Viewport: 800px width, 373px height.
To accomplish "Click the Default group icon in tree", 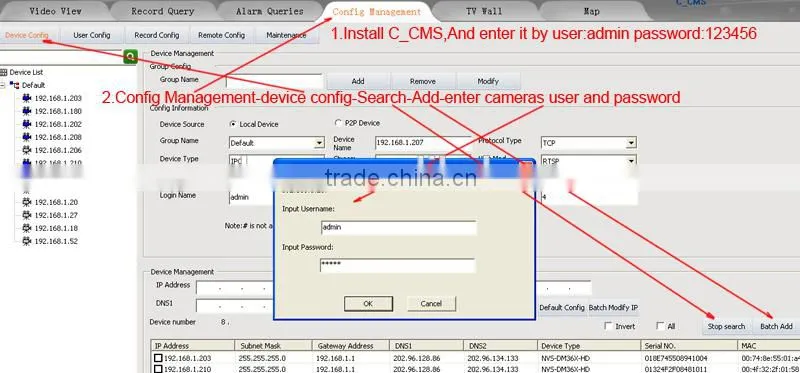I will [14, 85].
